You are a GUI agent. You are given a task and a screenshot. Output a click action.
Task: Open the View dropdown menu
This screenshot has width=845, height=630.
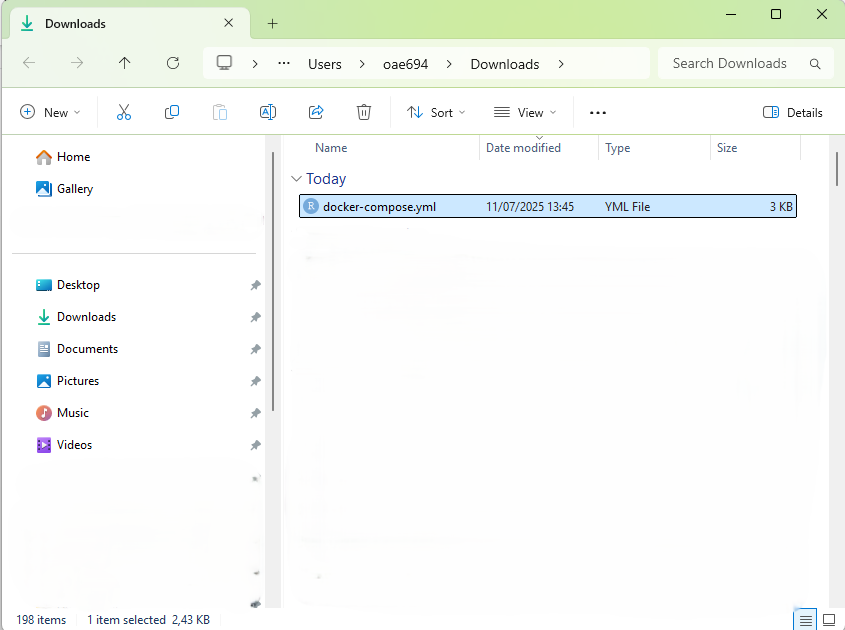click(x=525, y=113)
